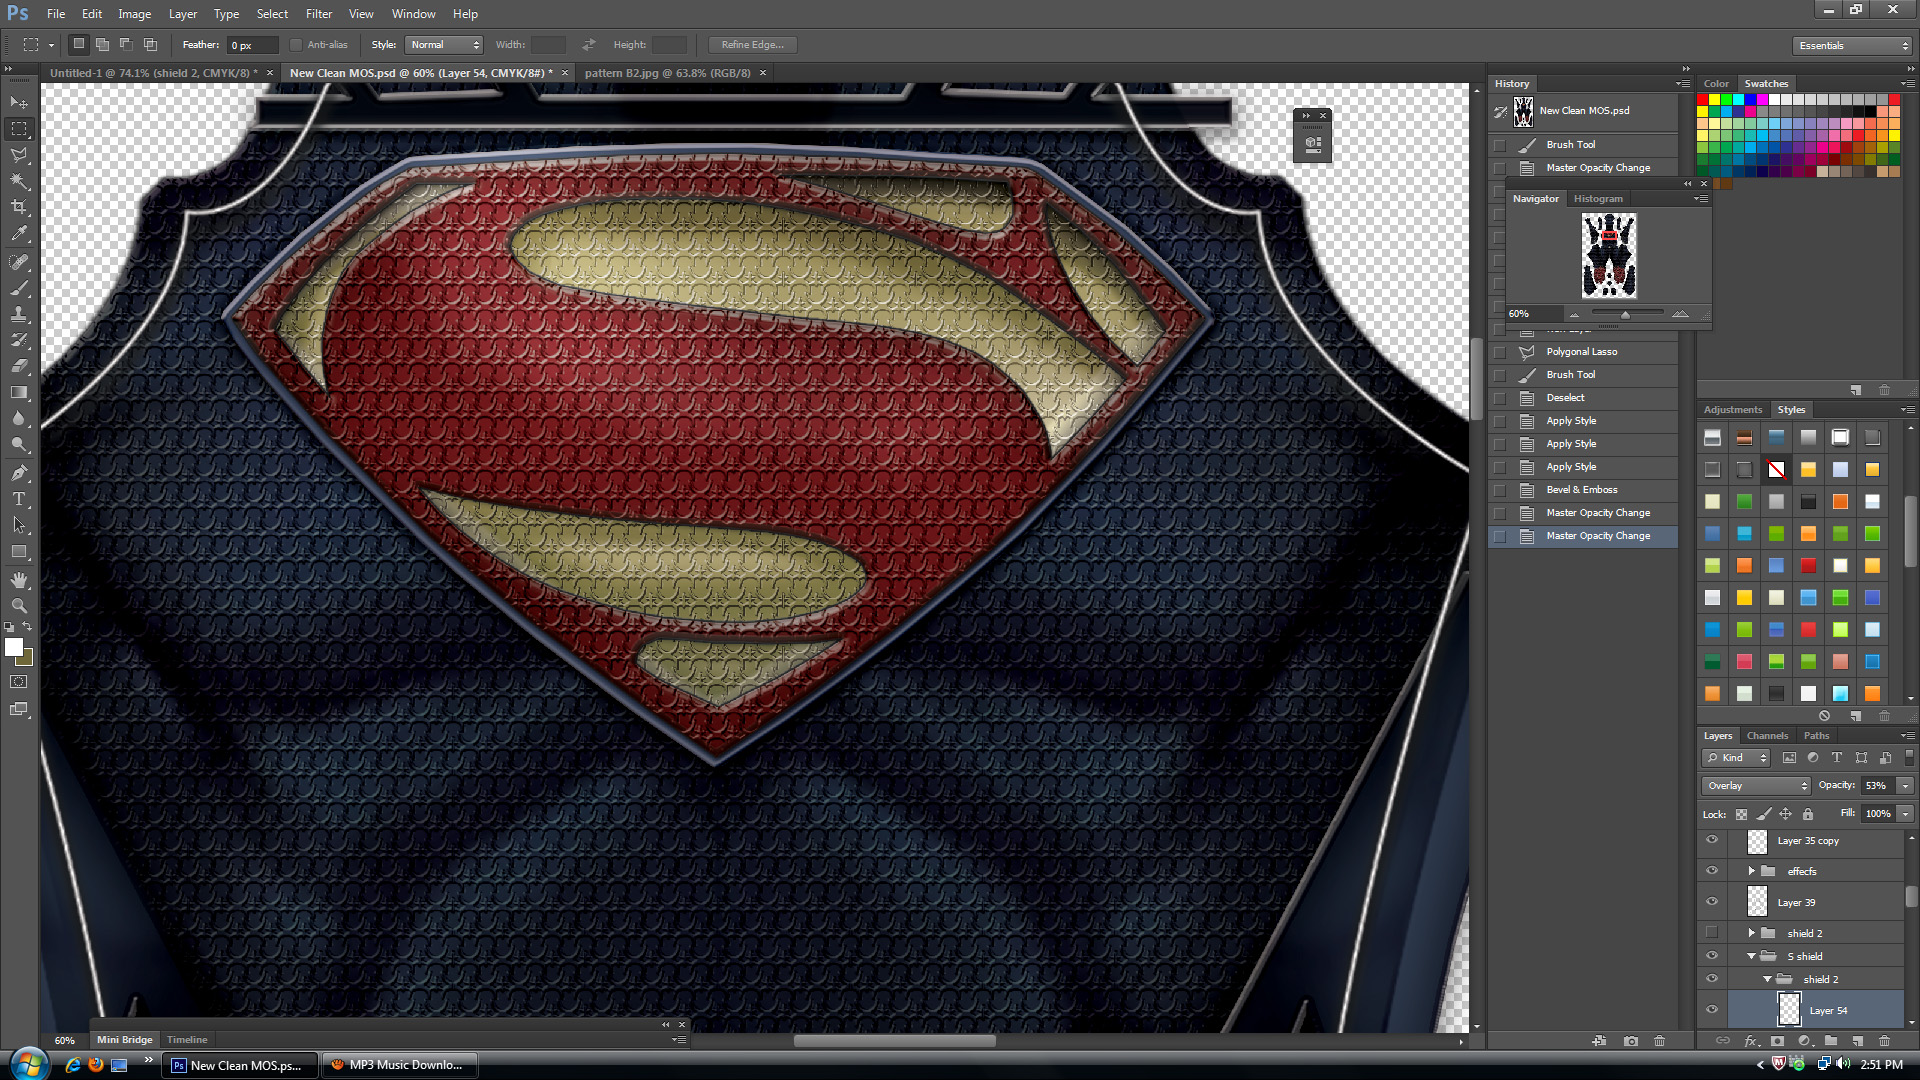Open the Select menu
This screenshot has width=1920, height=1080.
pos(272,14)
